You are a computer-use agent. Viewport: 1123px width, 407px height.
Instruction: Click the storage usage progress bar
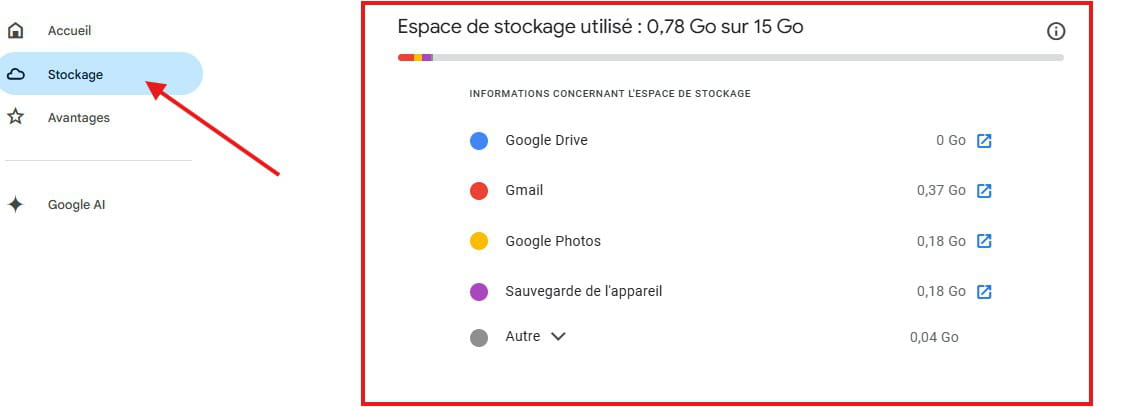[730, 57]
